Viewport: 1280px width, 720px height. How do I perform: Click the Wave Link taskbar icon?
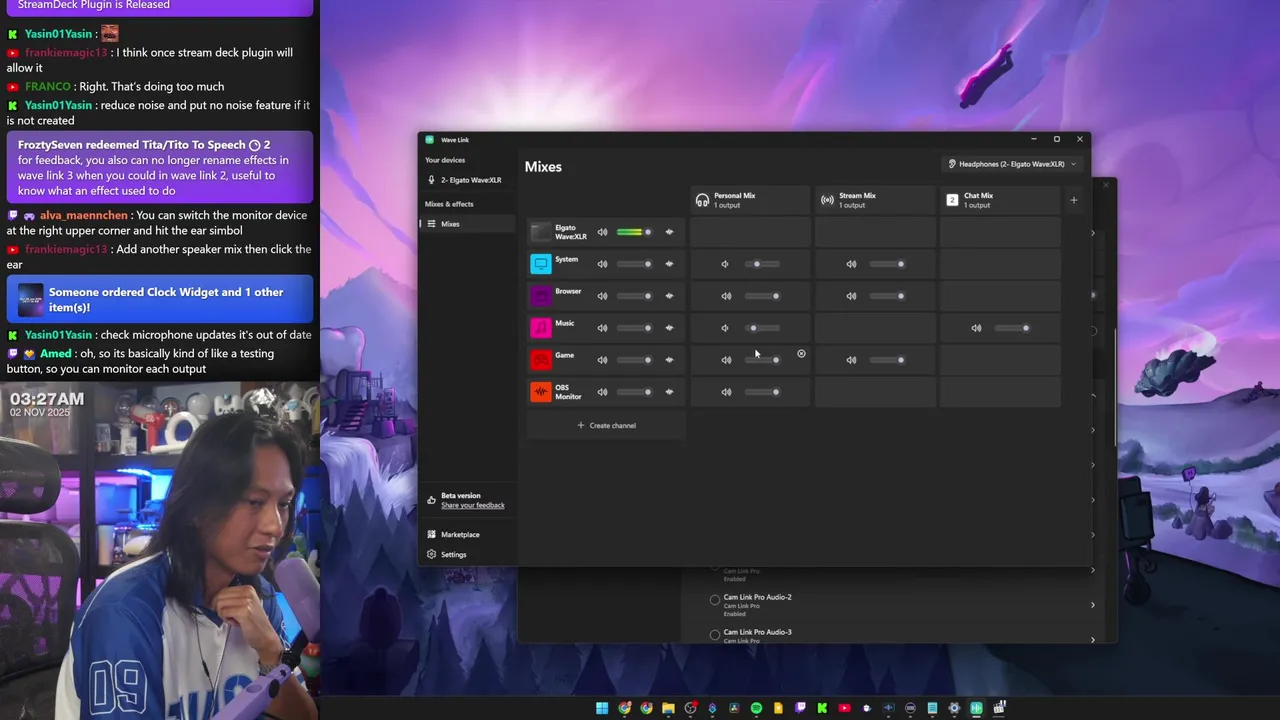(x=976, y=708)
